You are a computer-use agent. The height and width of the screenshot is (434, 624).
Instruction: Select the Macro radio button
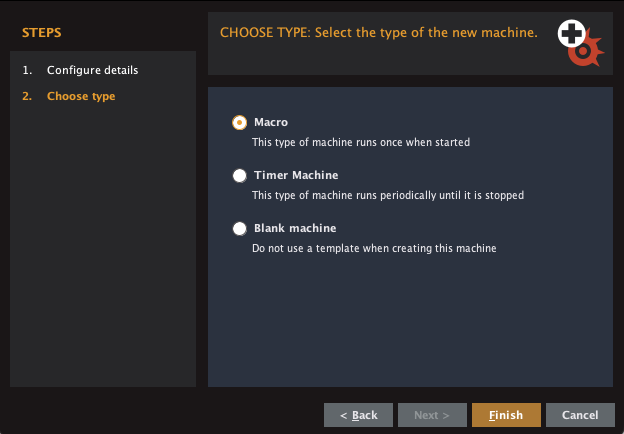click(240, 123)
